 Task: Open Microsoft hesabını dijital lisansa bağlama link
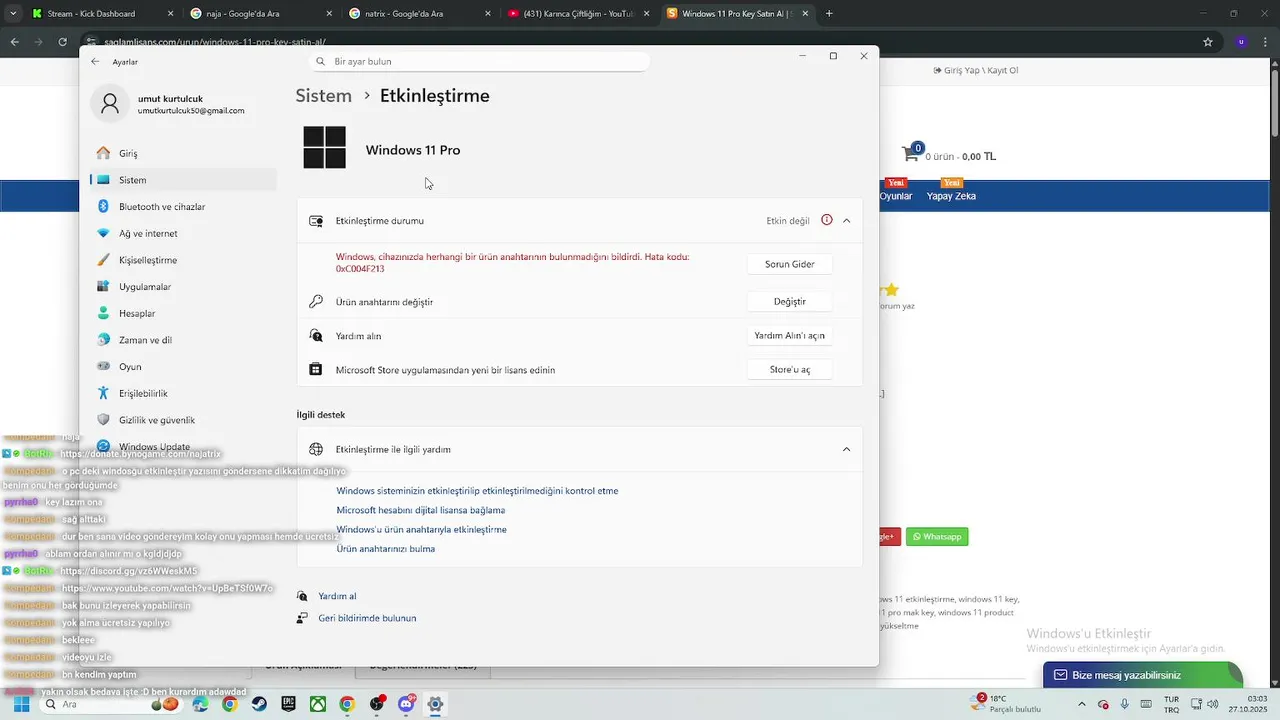click(420, 510)
